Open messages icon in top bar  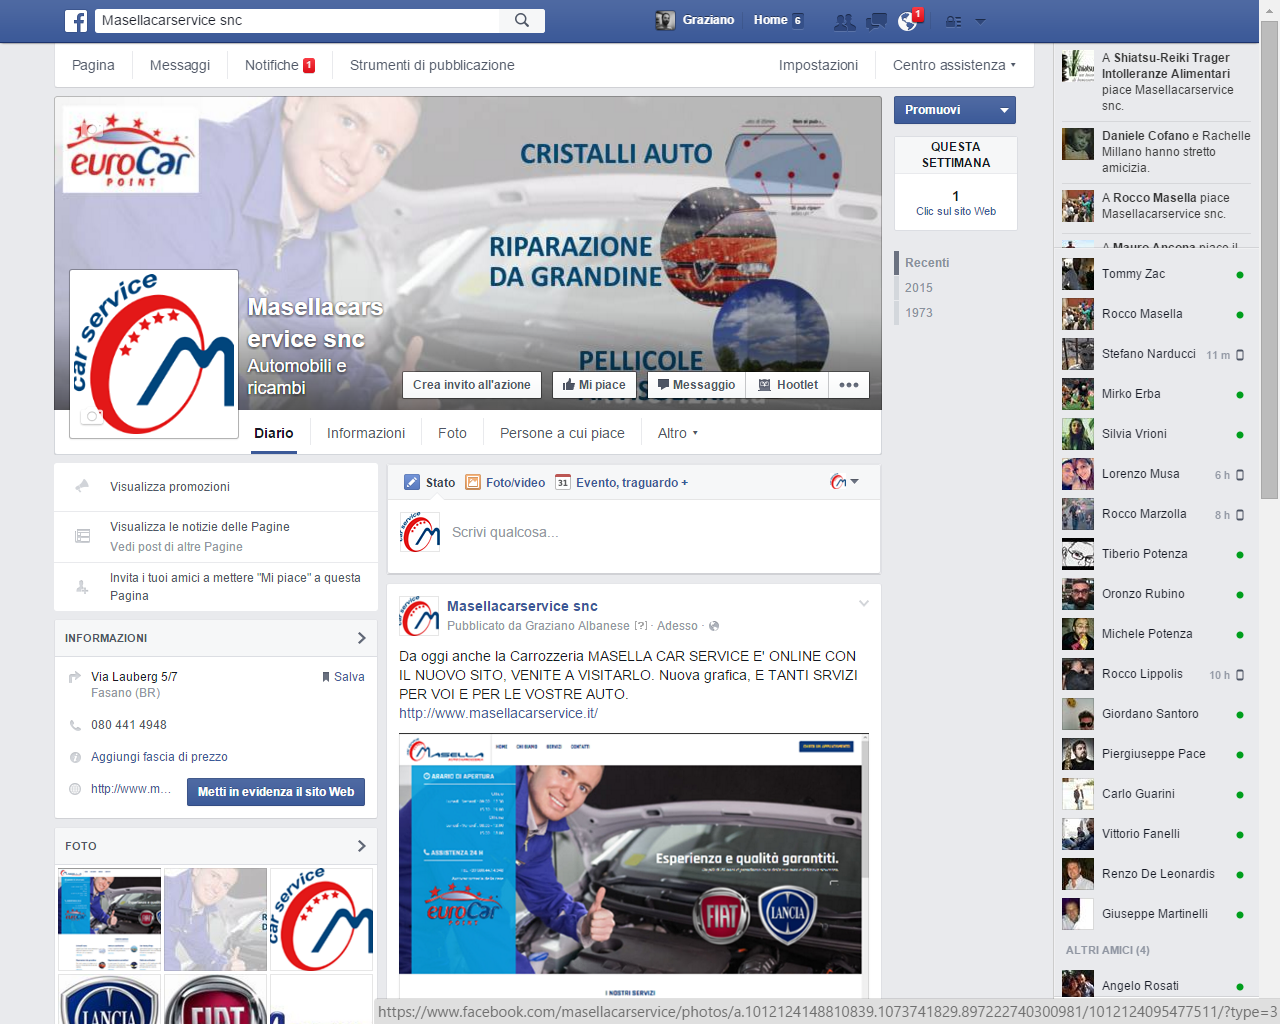coord(876,20)
